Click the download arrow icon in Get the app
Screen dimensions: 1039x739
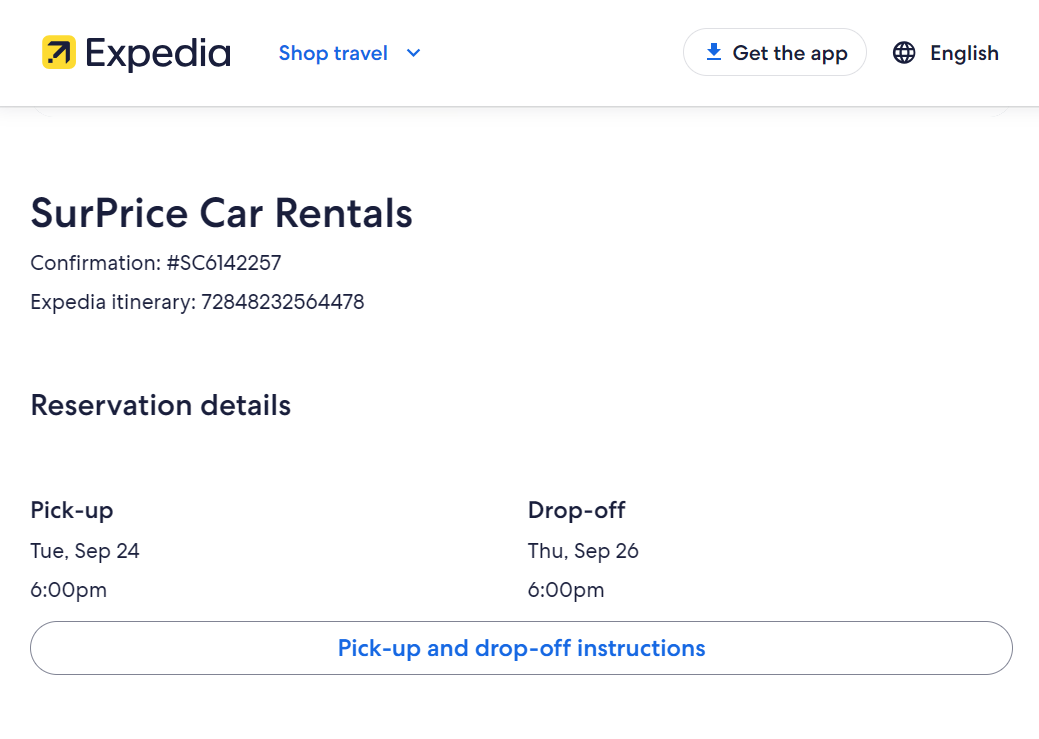pyautogui.click(x=713, y=52)
